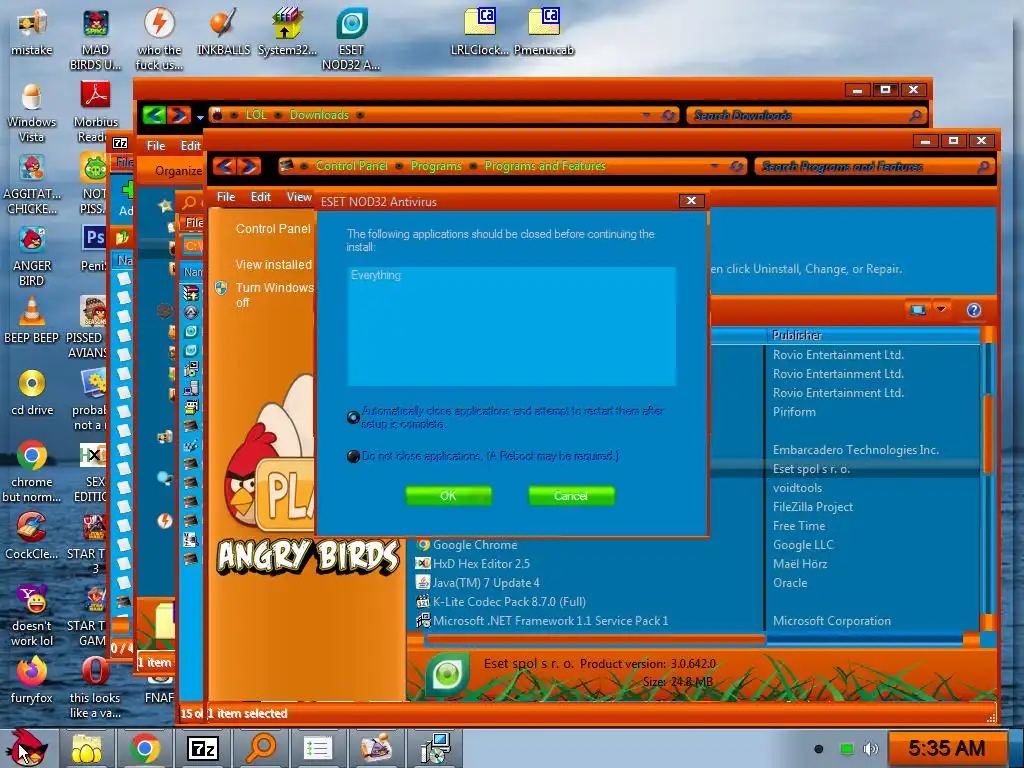Click Search Programs and Features field
The width and height of the screenshot is (1024, 768).
point(872,167)
